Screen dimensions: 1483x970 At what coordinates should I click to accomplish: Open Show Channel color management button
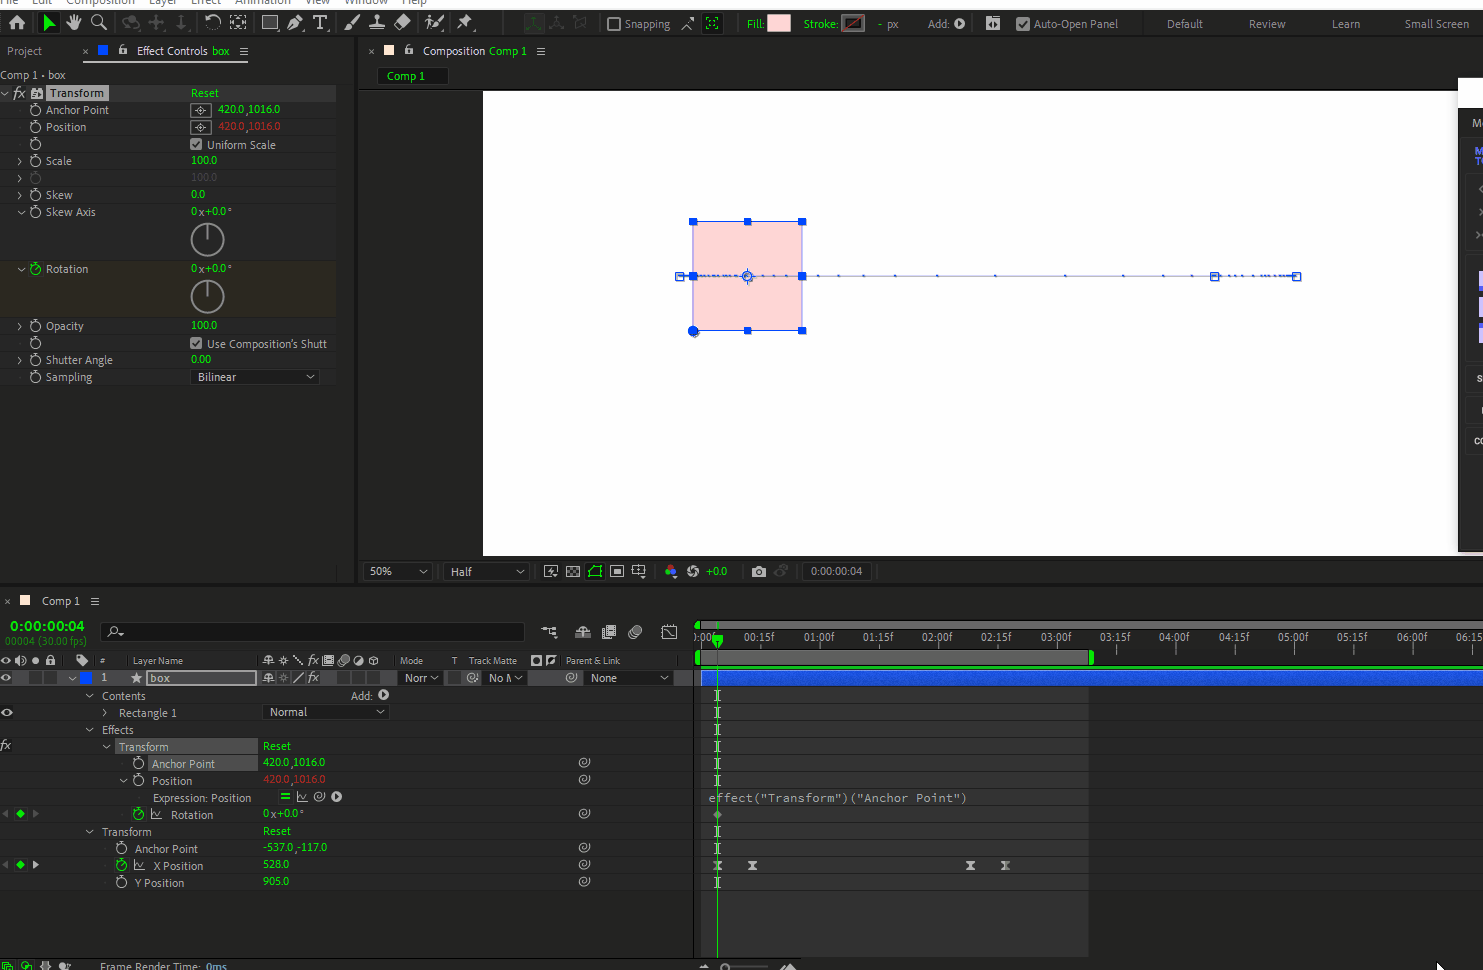coord(671,571)
